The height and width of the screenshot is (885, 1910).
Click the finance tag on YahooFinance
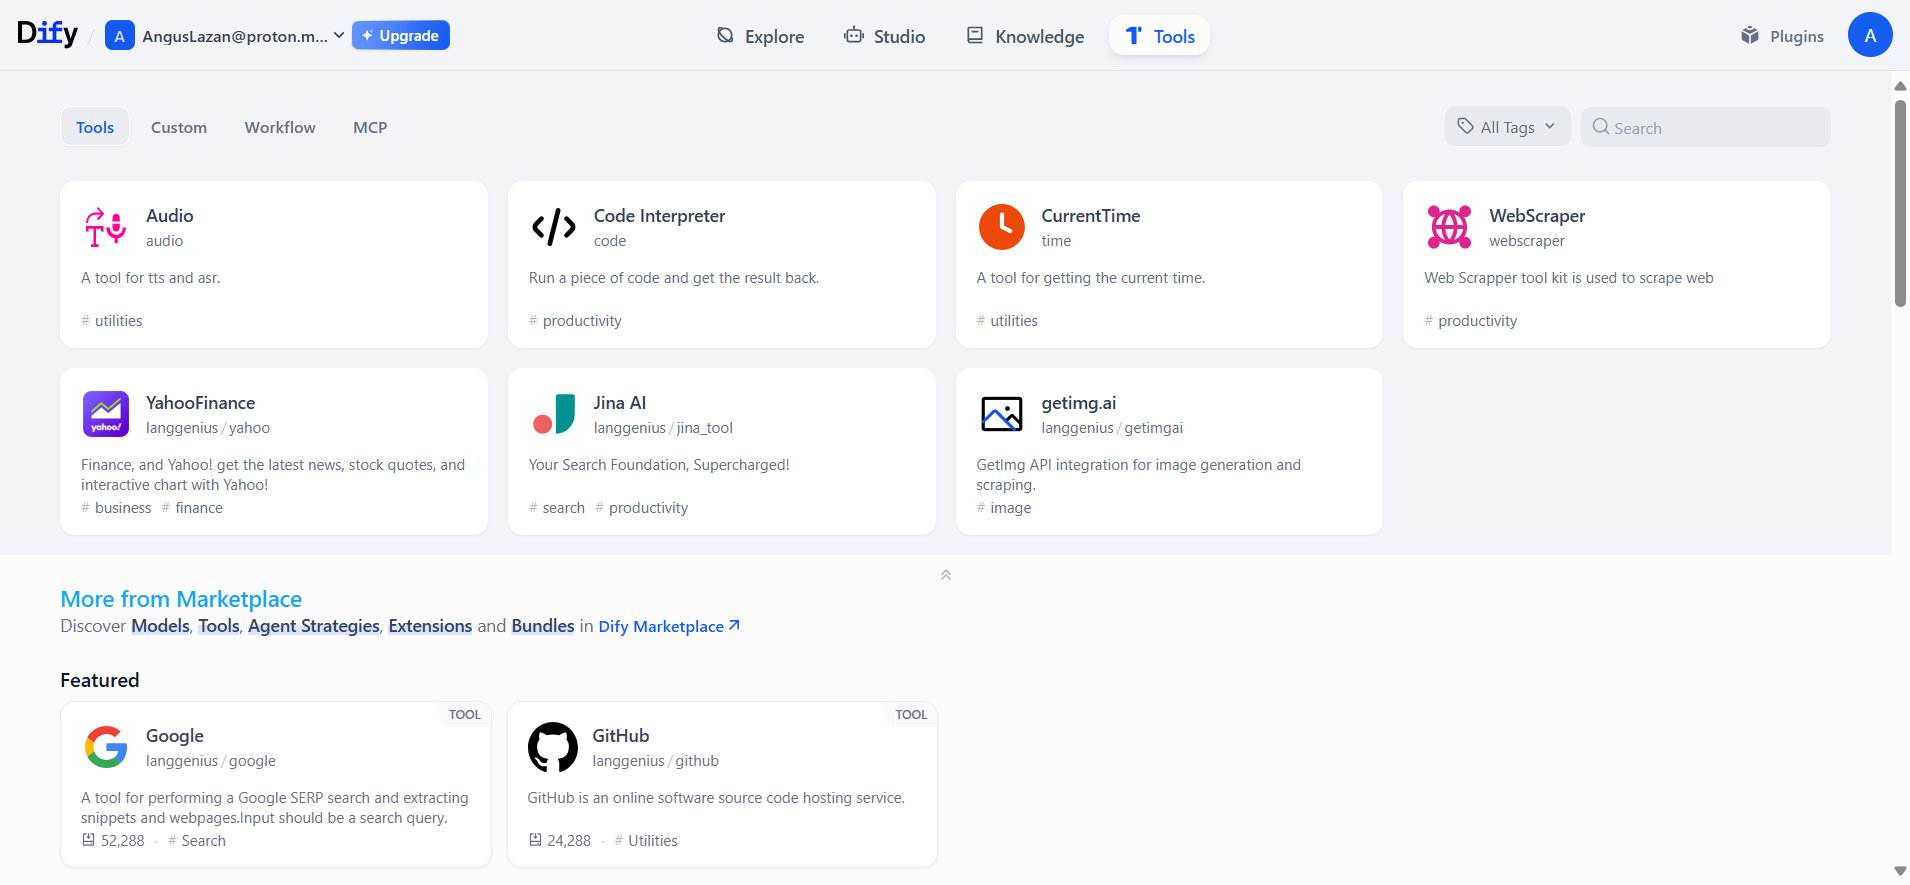[x=193, y=508]
